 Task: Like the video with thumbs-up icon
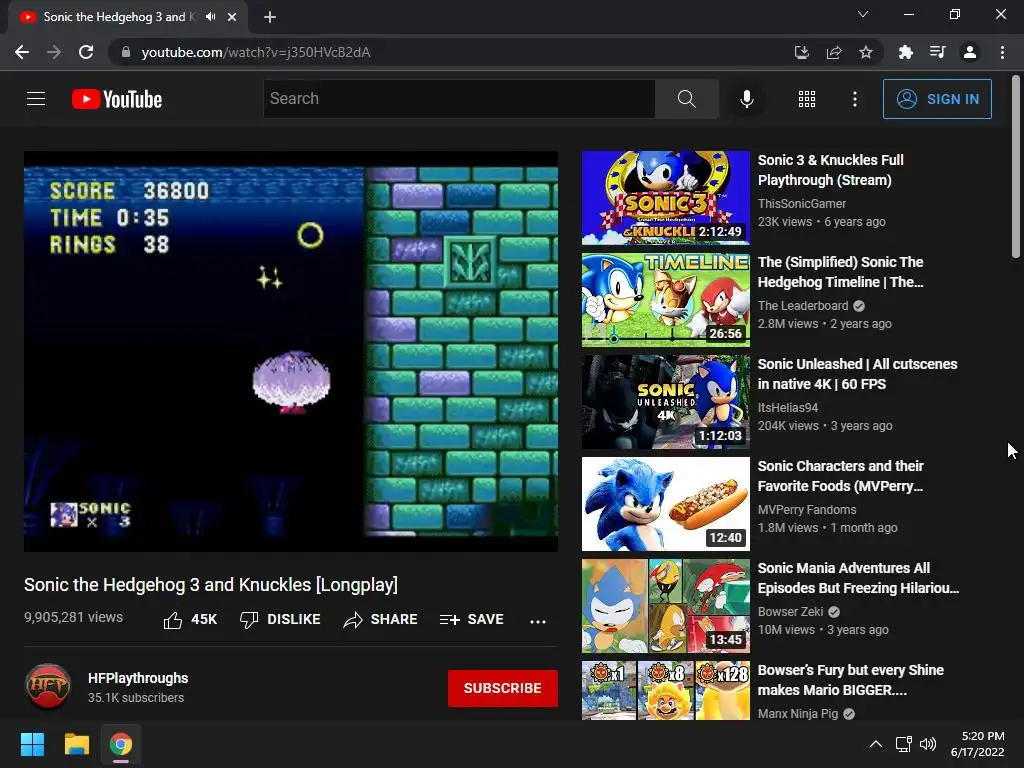coord(172,620)
